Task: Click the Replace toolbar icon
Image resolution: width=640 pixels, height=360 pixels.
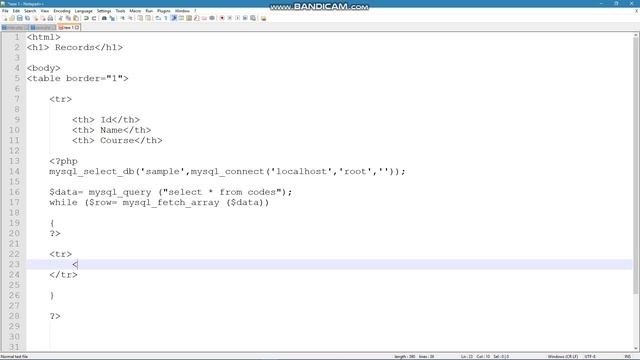Action: pos(112,18)
